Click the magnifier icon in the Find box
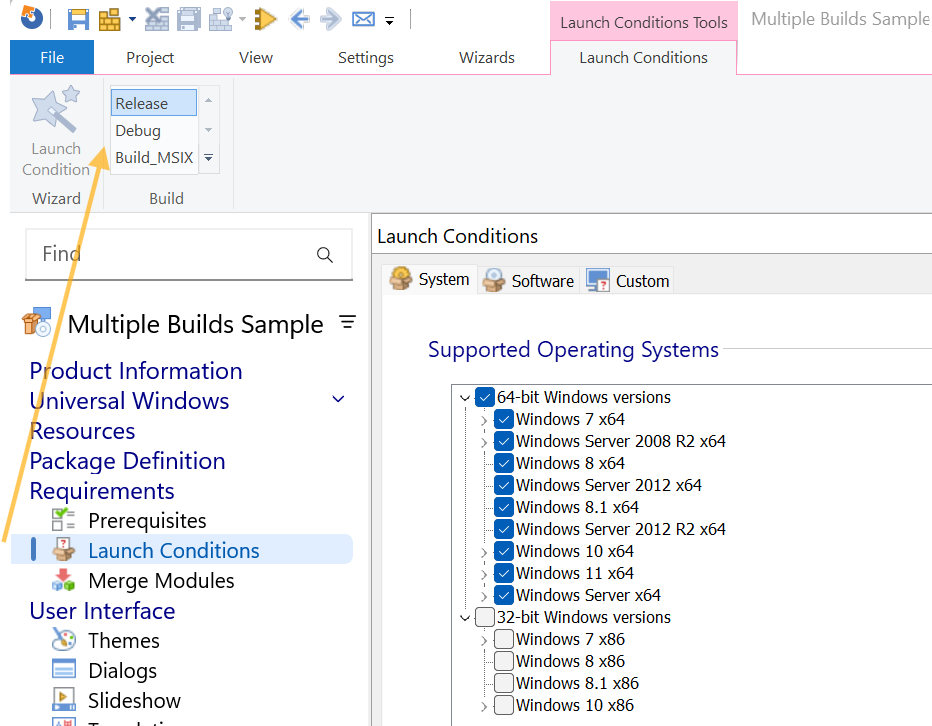932x726 pixels. coord(325,254)
